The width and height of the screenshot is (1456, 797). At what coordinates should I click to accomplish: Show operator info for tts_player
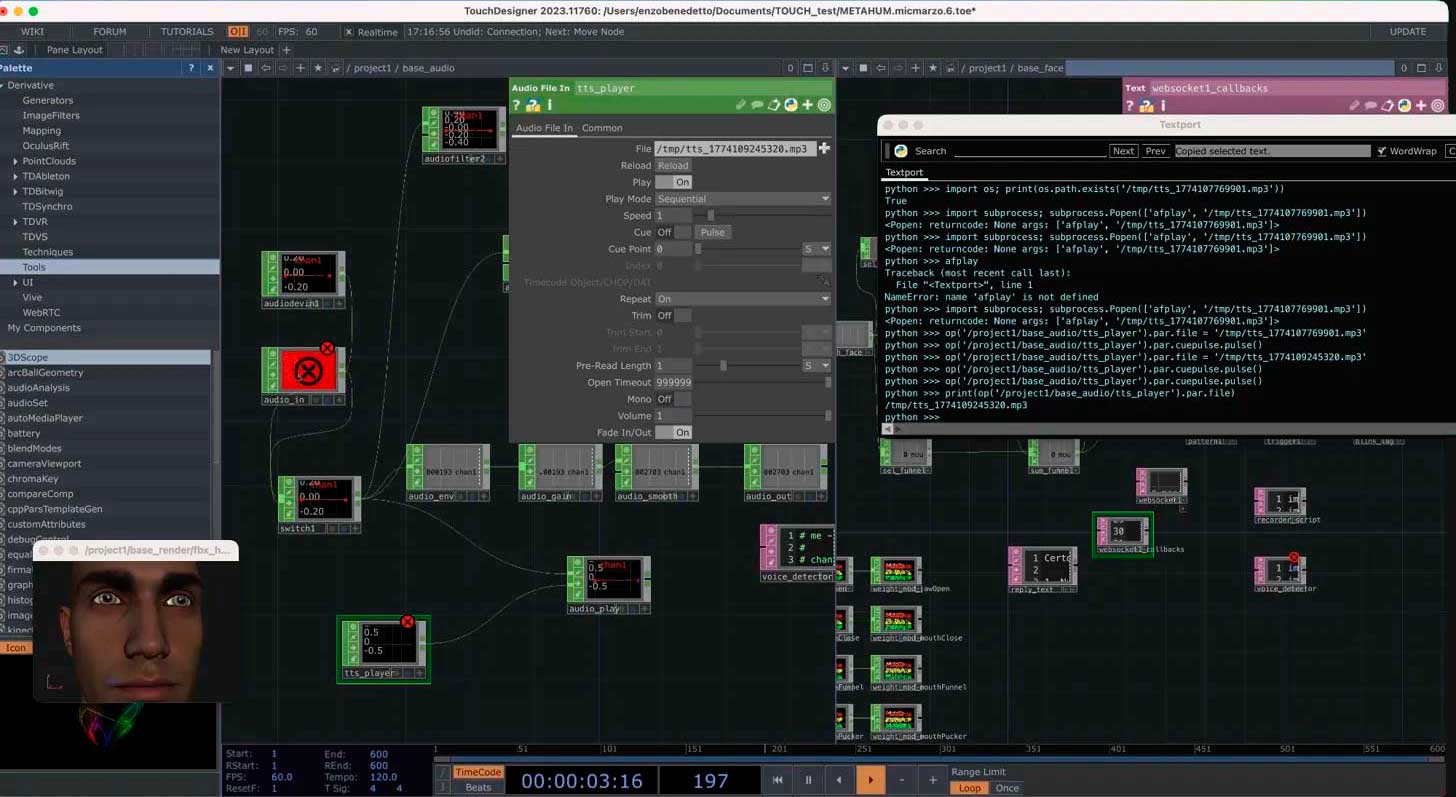(549, 105)
